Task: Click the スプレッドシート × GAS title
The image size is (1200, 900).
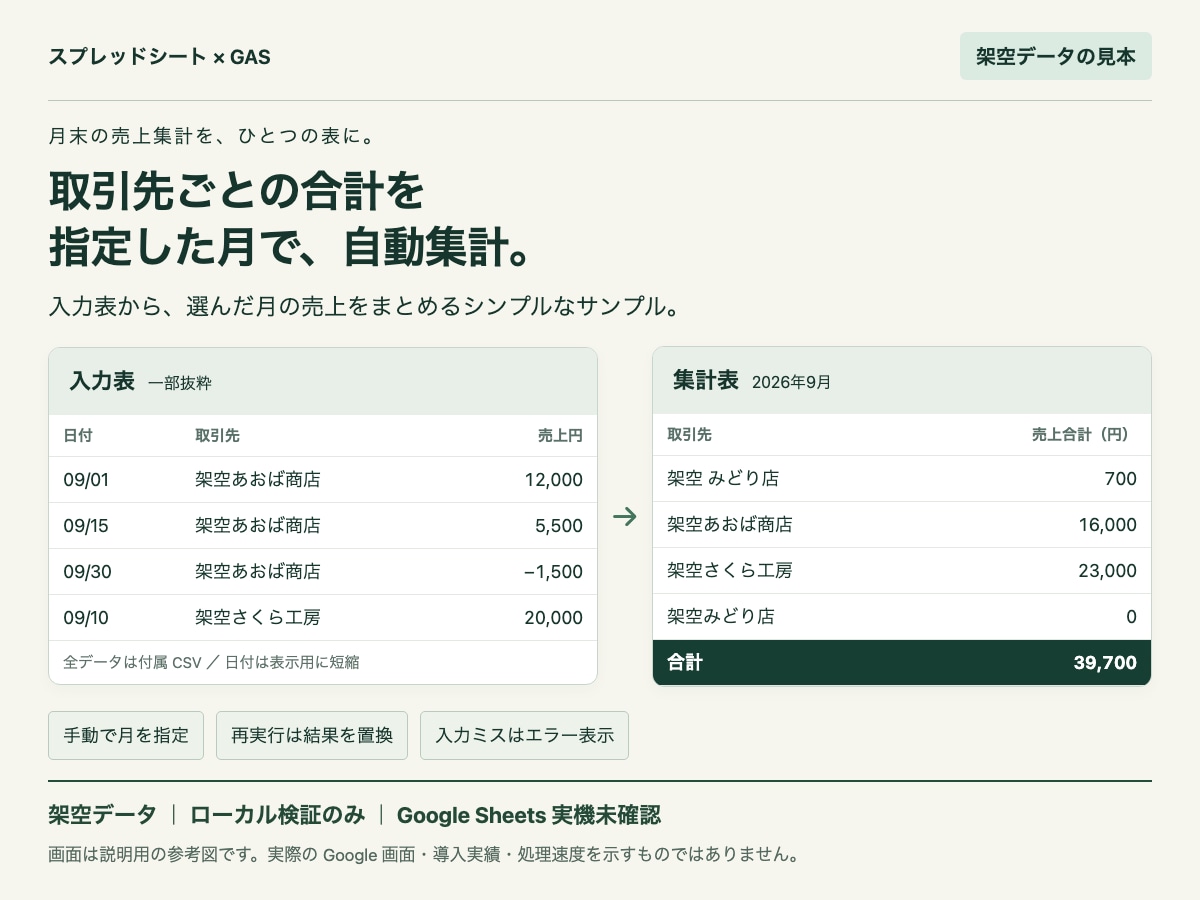Action: 160,57
